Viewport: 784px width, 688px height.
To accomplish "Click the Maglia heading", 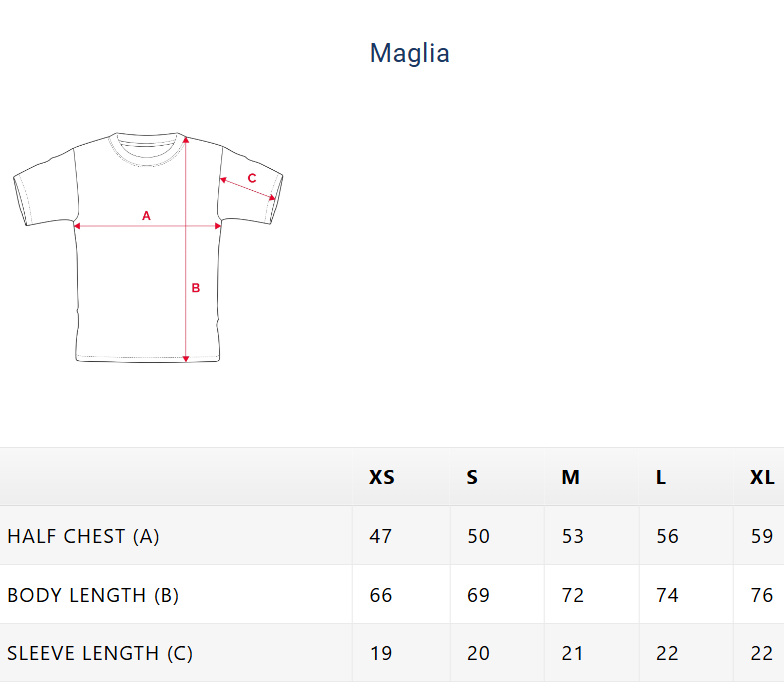I will 409,53.
